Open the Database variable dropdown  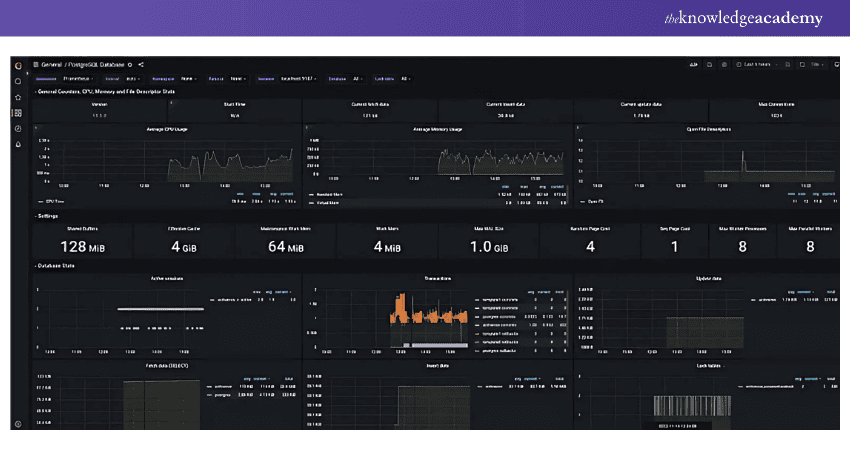click(x=357, y=77)
